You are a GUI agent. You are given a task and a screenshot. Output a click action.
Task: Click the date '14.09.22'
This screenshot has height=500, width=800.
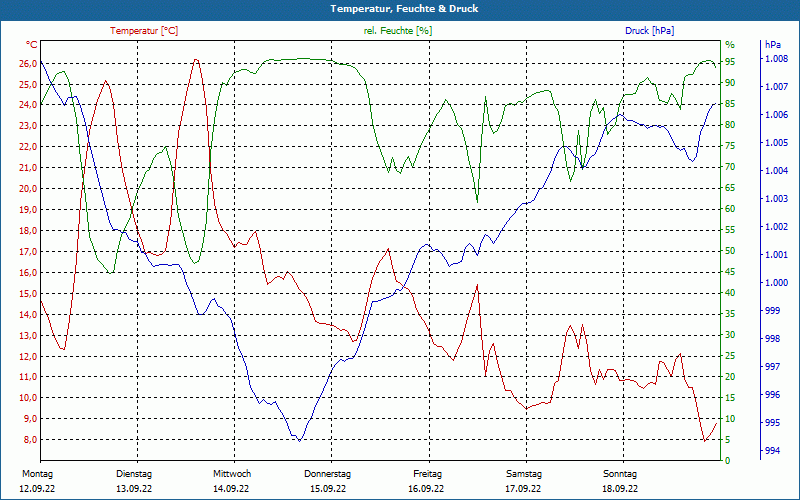pos(231,489)
